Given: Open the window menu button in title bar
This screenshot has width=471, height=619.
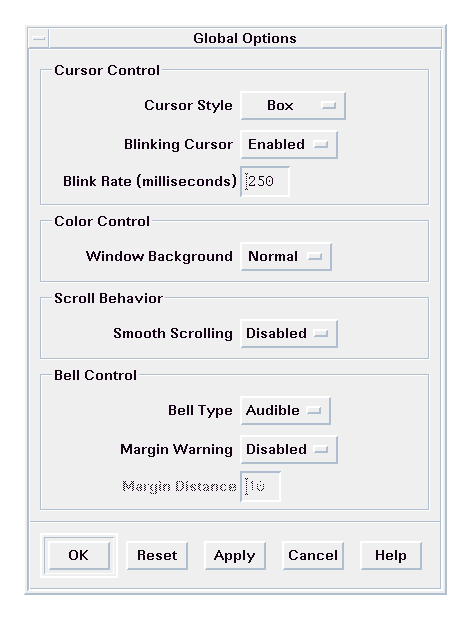Looking at the screenshot, I should tap(39, 39).
